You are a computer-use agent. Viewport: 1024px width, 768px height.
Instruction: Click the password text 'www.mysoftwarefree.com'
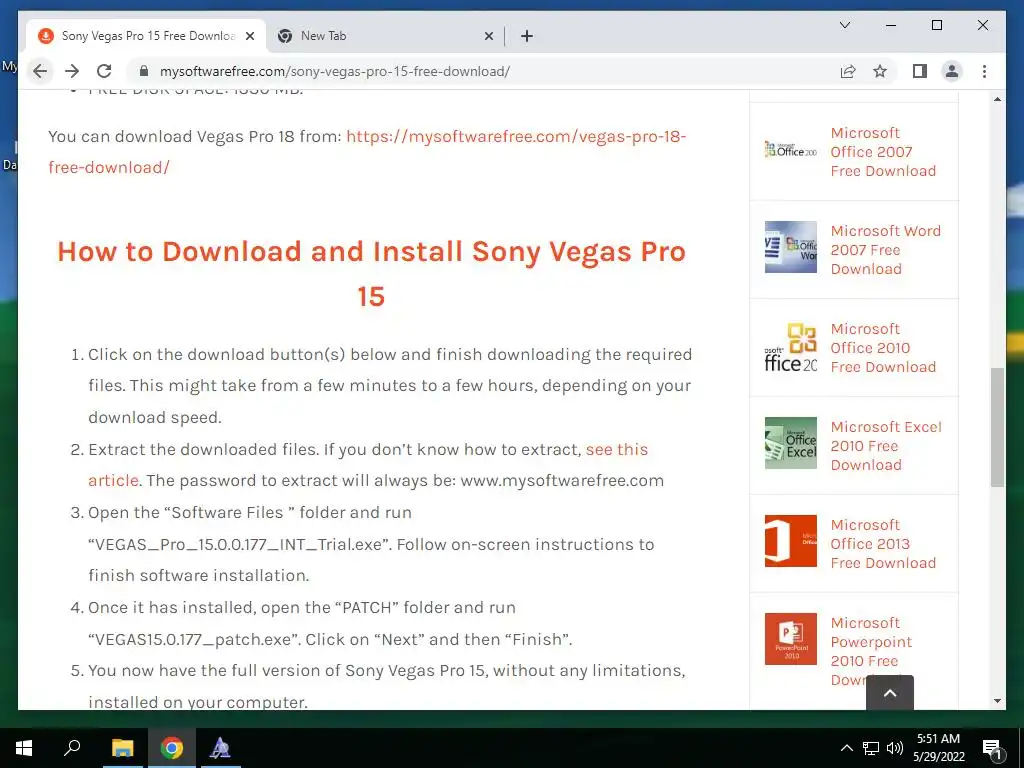(x=562, y=481)
